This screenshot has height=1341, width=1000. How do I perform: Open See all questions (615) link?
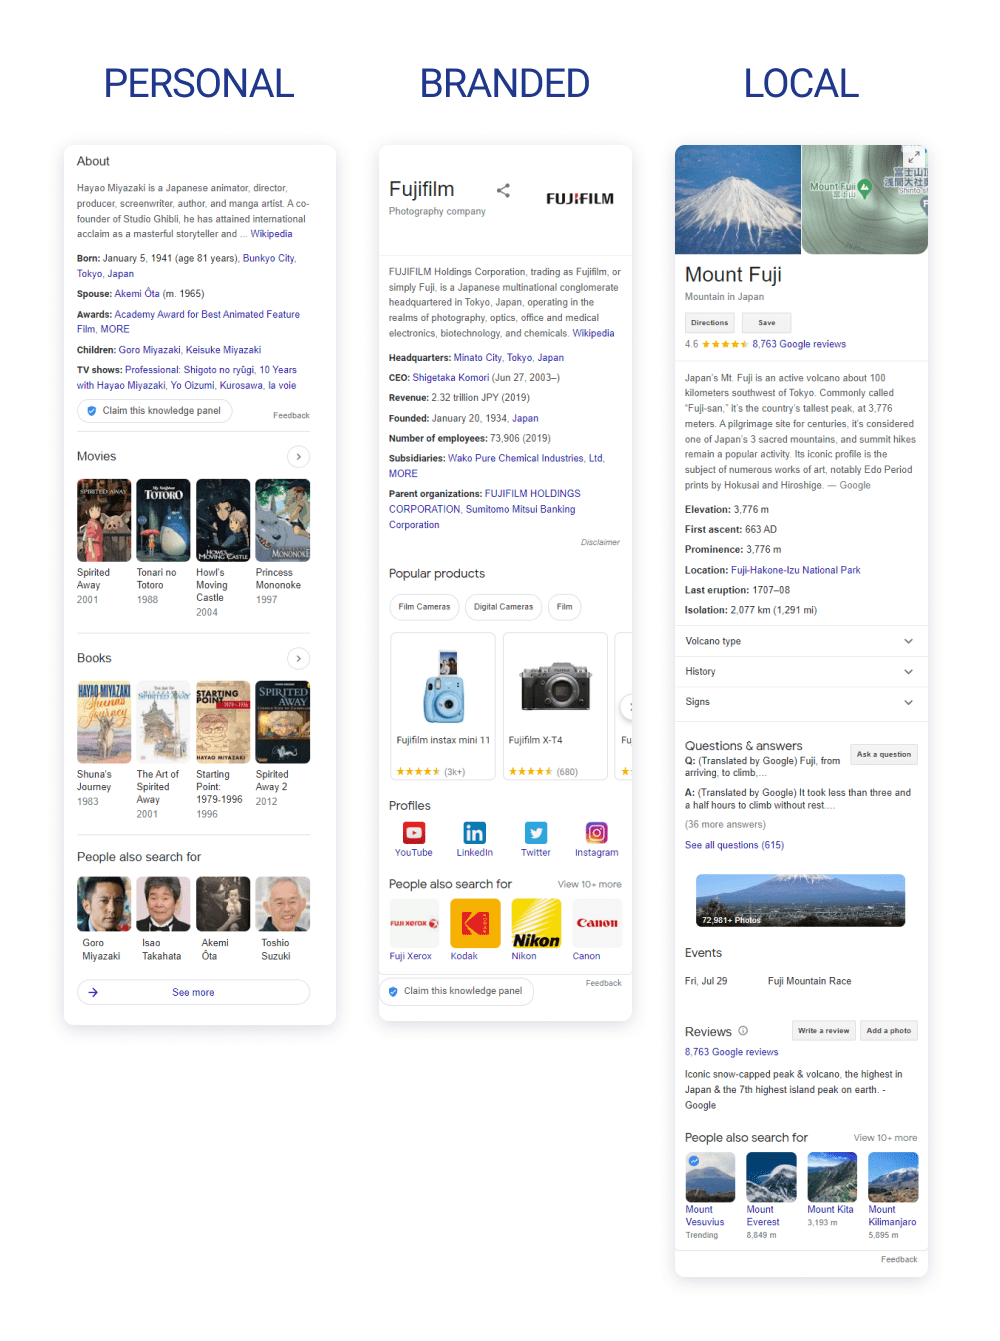click(x=734, y=844)
